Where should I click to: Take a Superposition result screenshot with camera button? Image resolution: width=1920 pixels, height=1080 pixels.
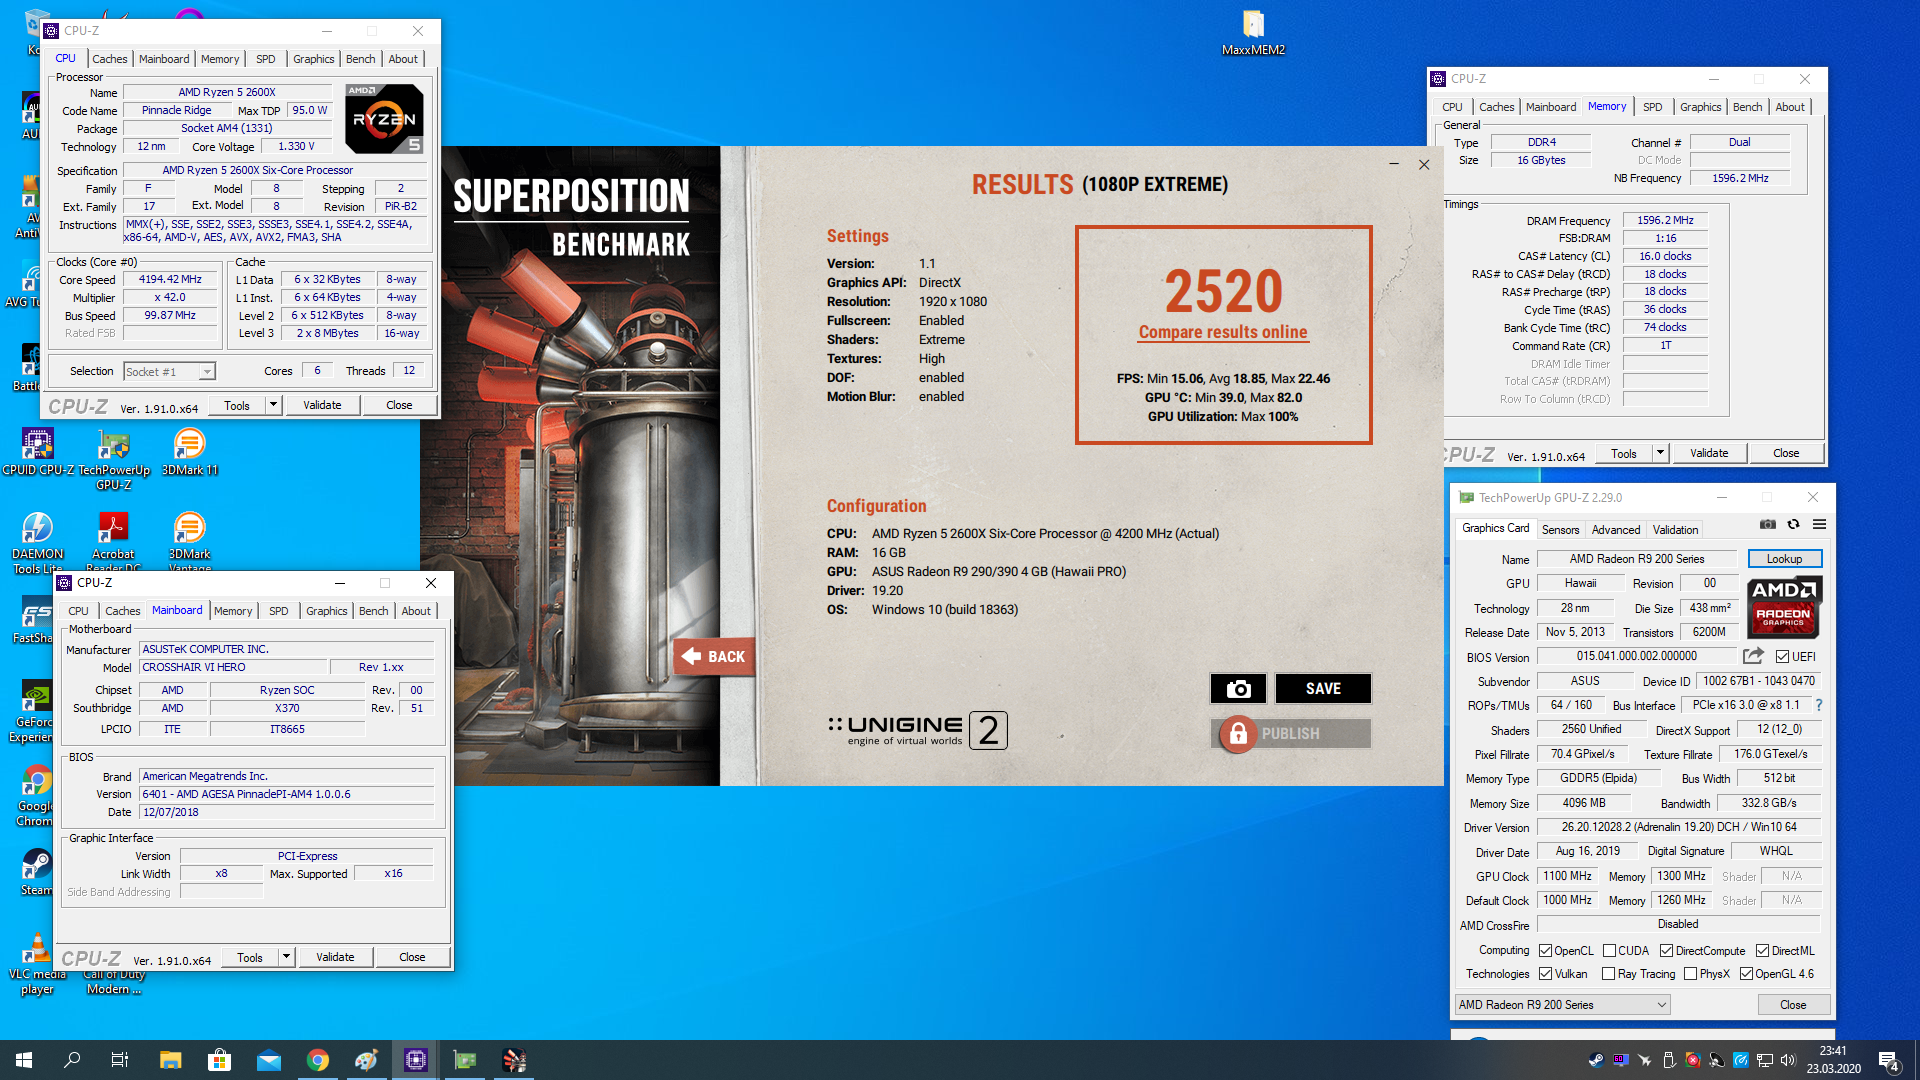[1238, 688]
